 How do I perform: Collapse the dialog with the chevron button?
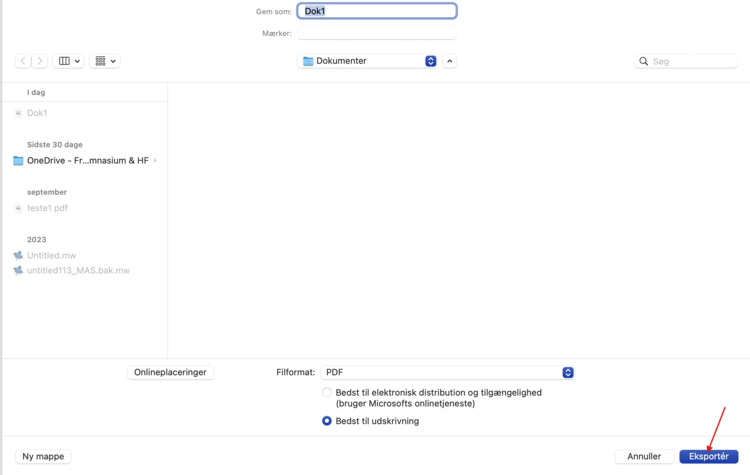point(450,61)
